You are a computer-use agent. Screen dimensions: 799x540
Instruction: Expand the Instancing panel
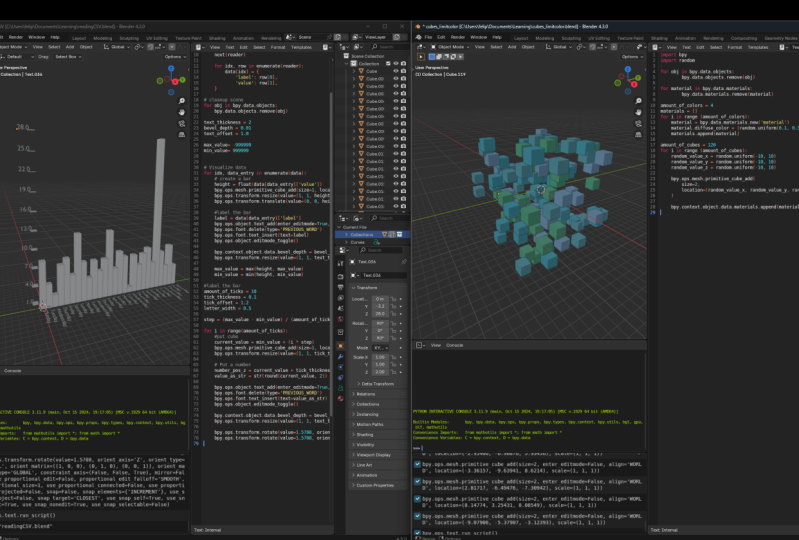coord(379,414)
